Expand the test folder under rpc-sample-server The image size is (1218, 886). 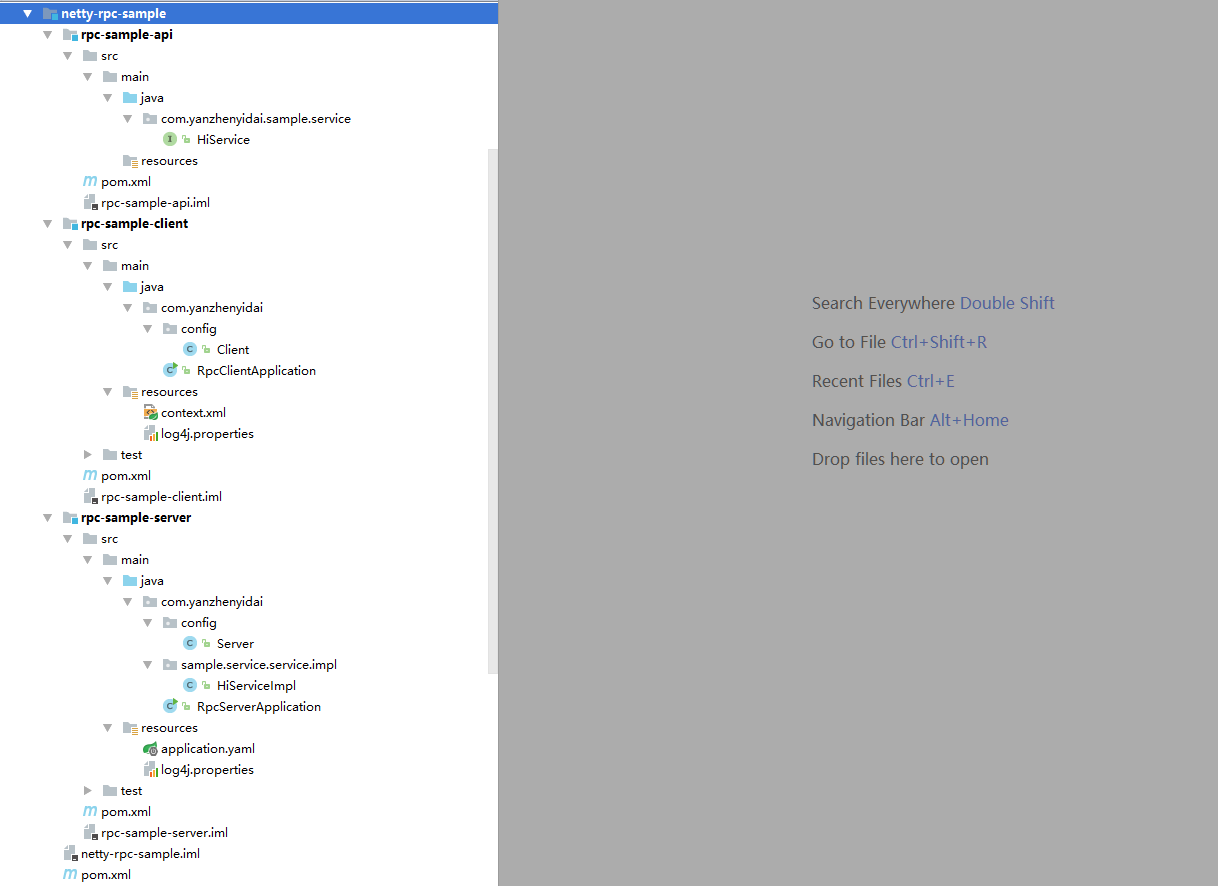88,790
